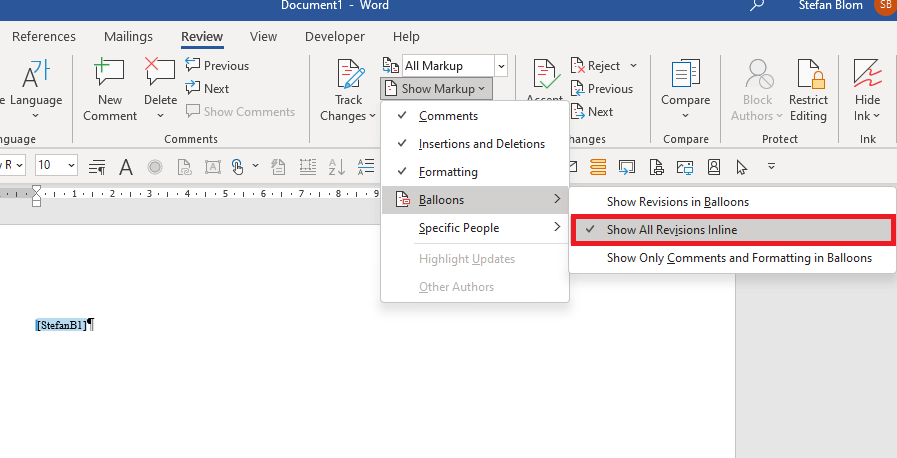
Task: Open the Balloons submenu item
Action: (x=475, y=200)
